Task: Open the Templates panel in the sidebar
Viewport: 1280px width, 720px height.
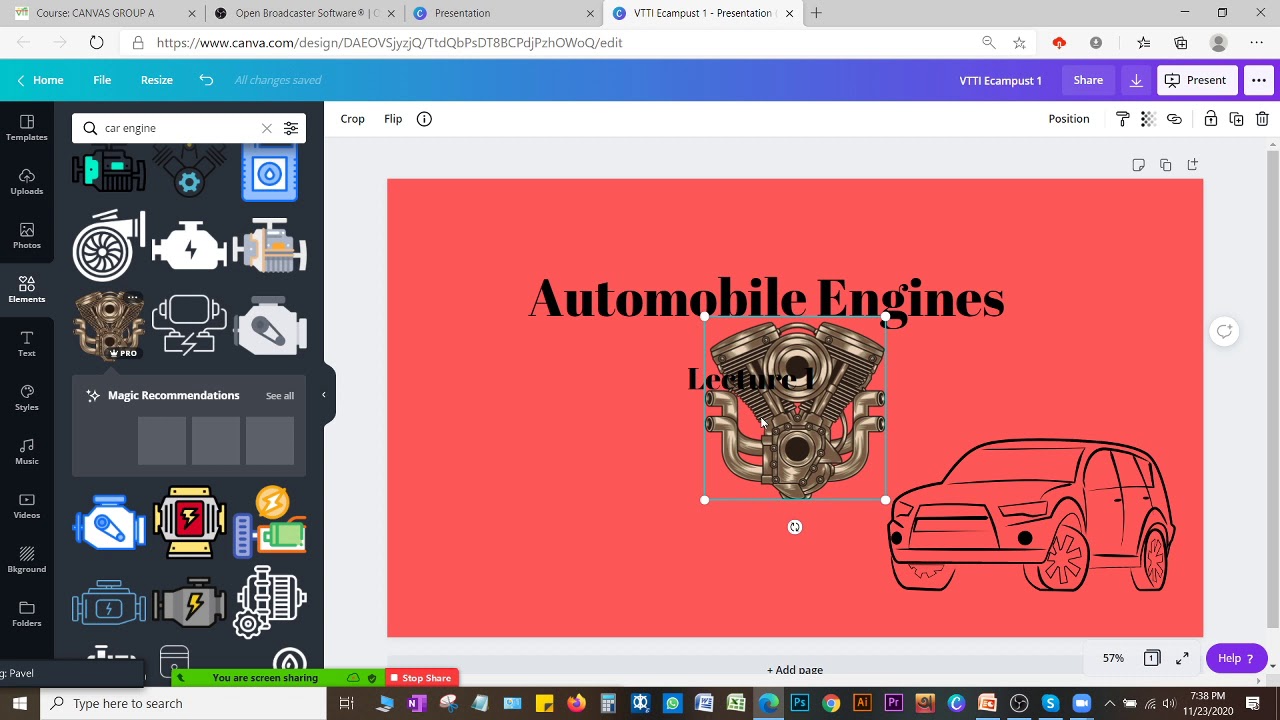Action: (27, 127)
